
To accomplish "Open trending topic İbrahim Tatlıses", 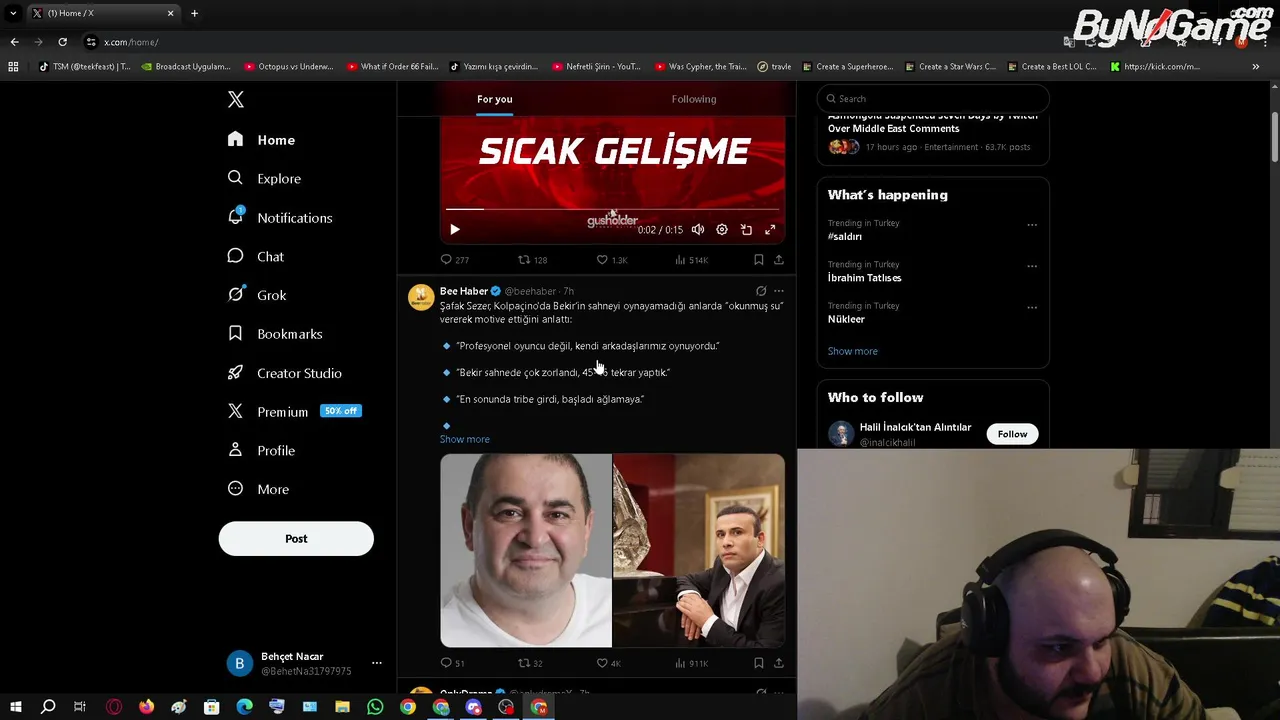I will (x=865, y=278).
